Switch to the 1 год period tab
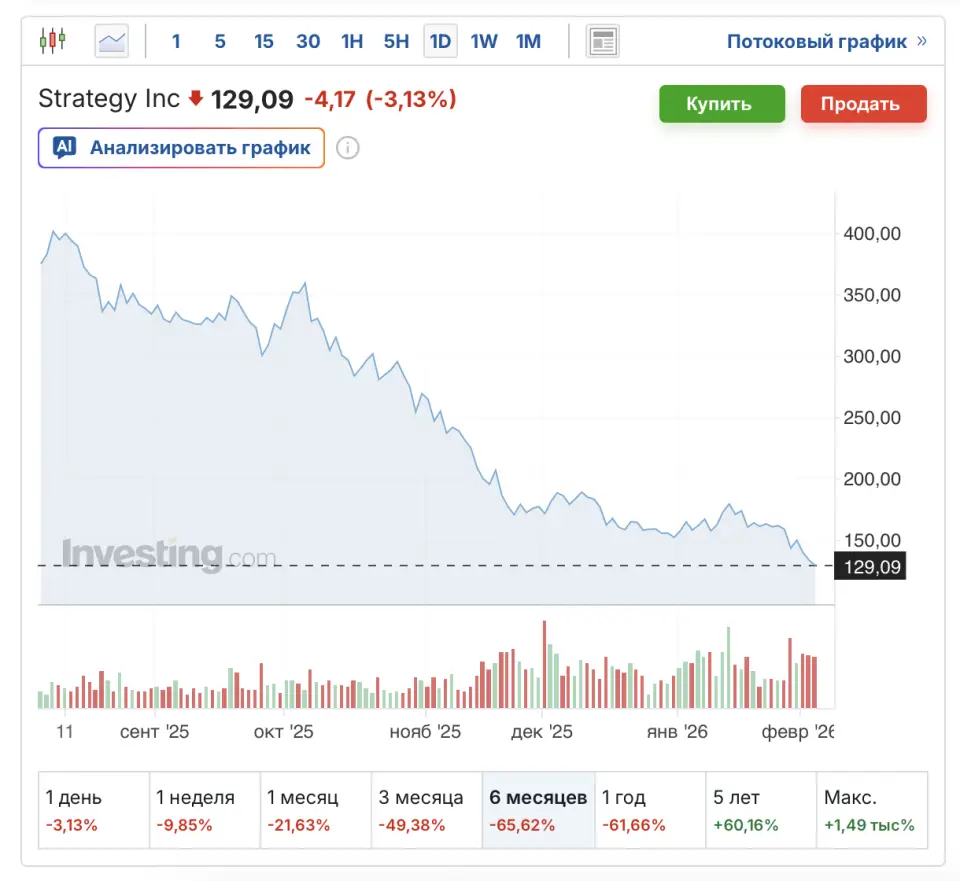960x881 pixels. tap(650, 810)
